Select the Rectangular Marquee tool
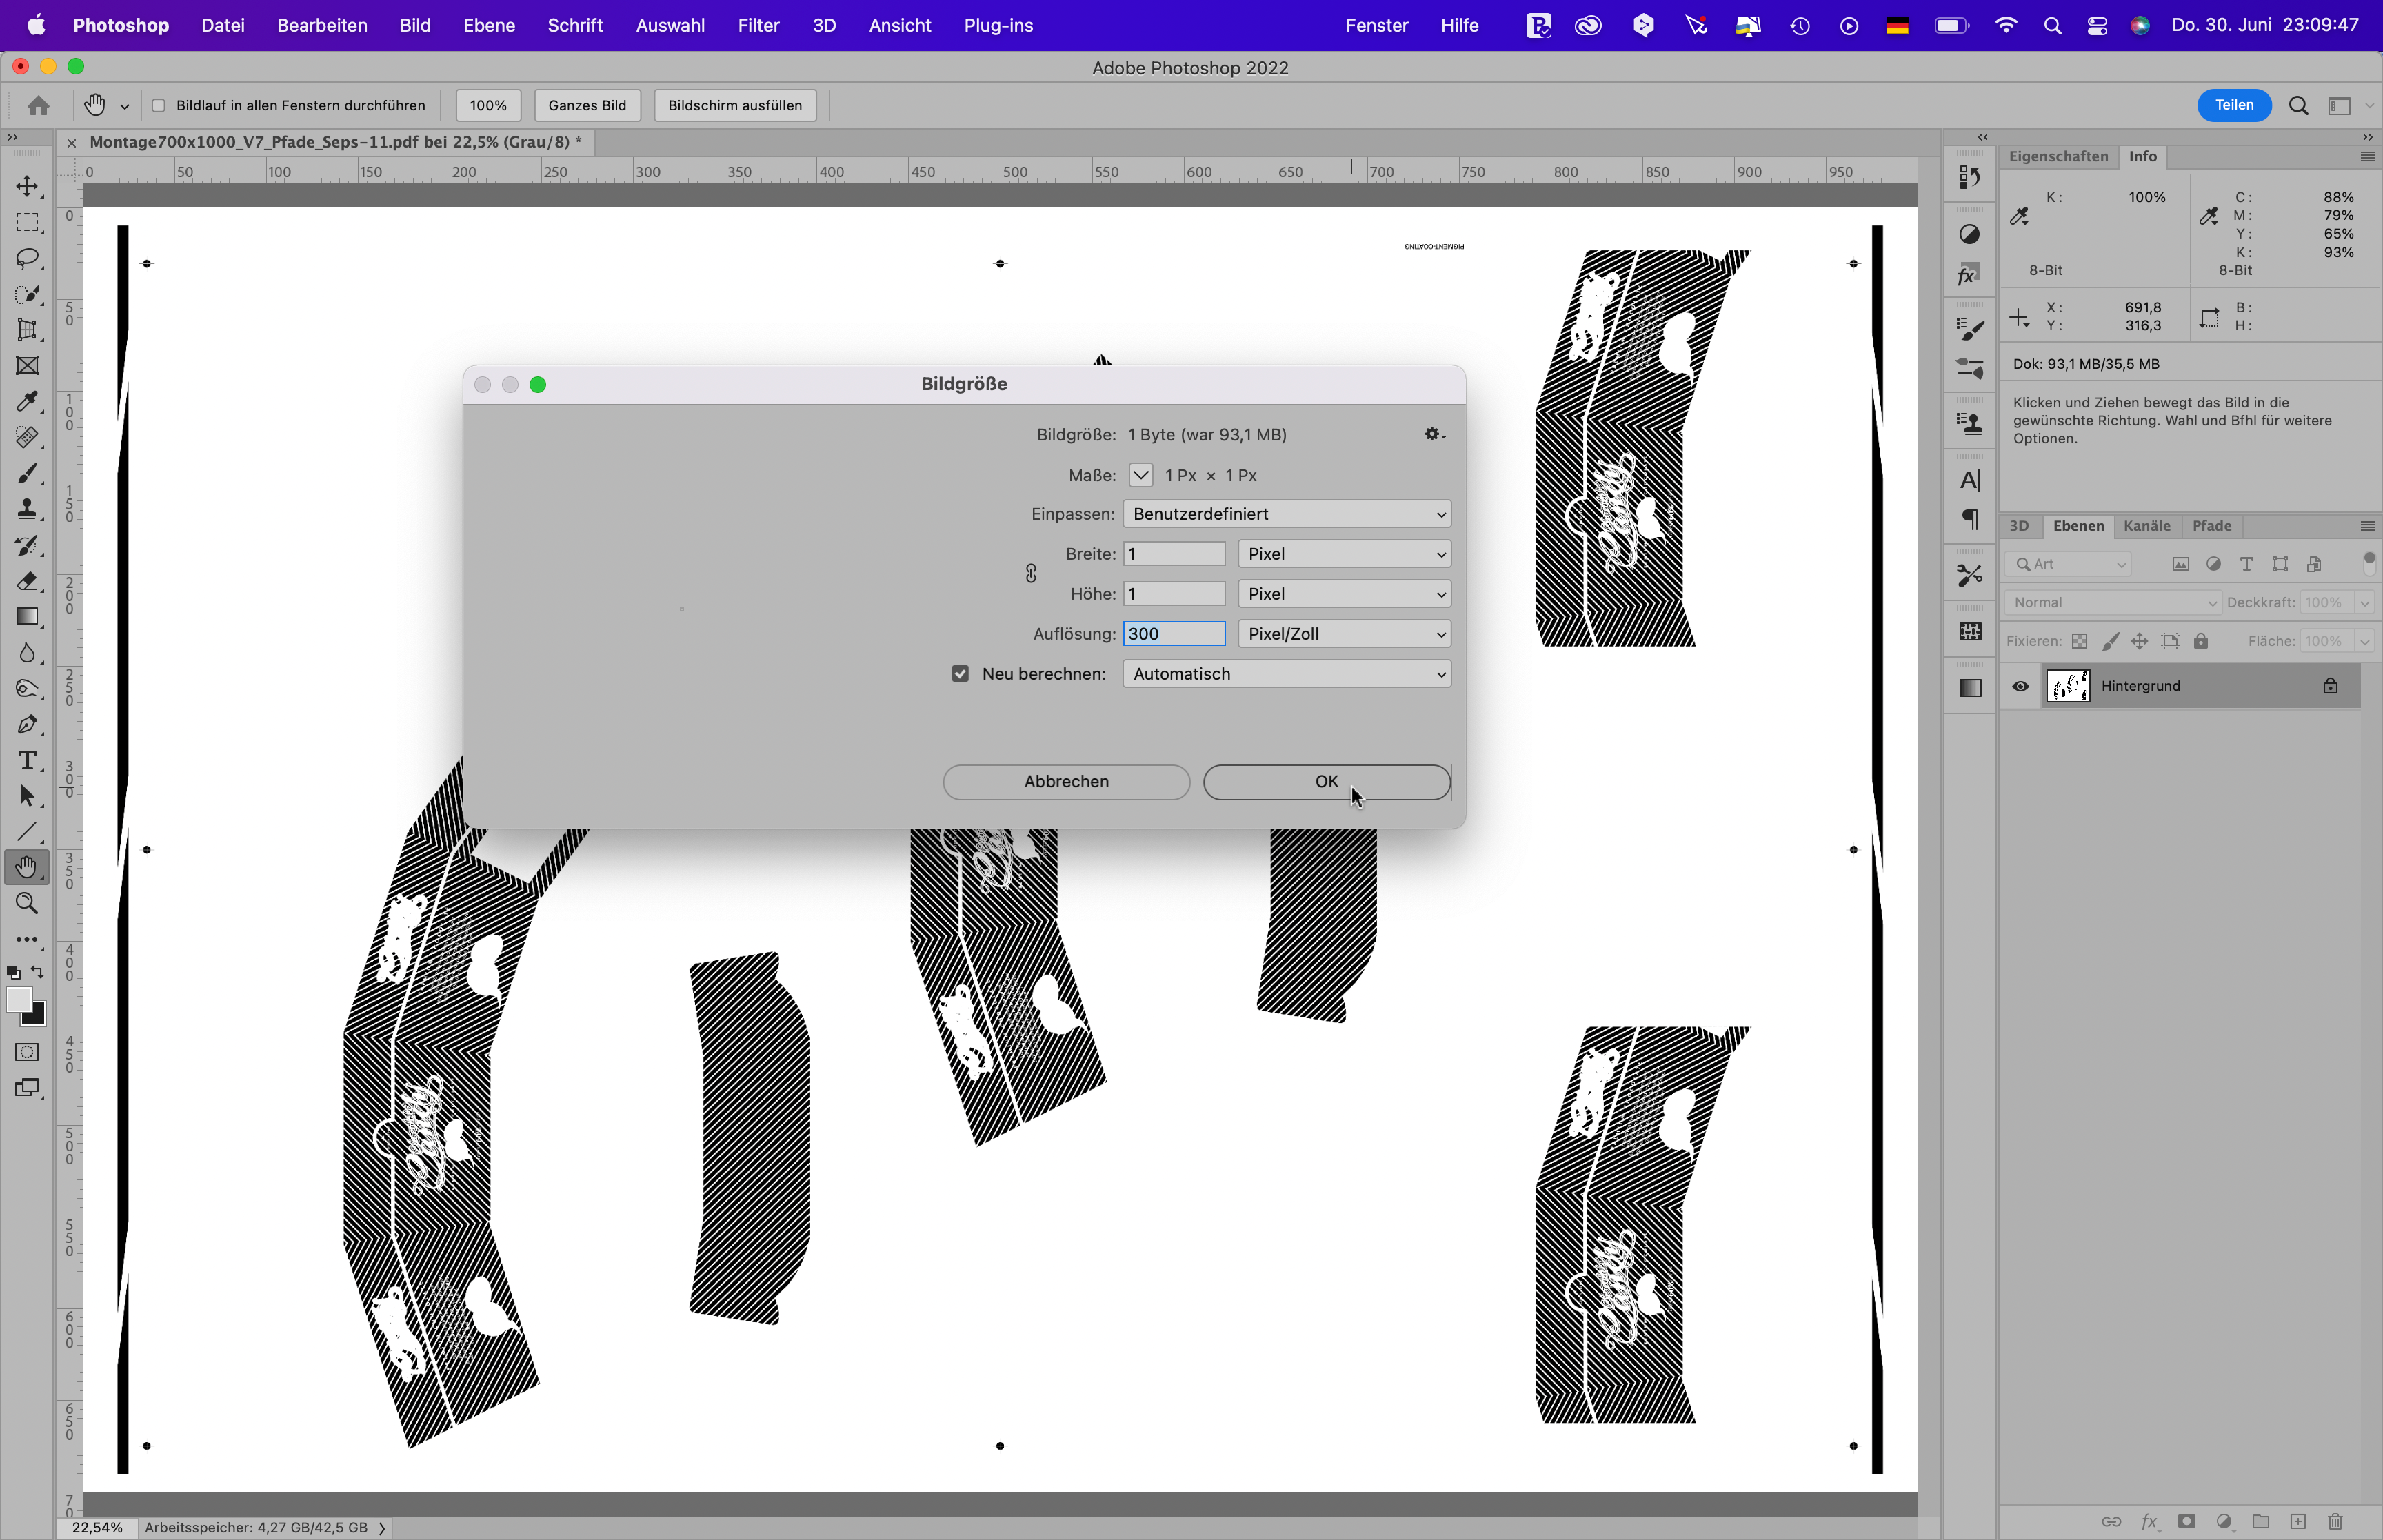Screen dimensions: 2383x1540 [27, 222]
